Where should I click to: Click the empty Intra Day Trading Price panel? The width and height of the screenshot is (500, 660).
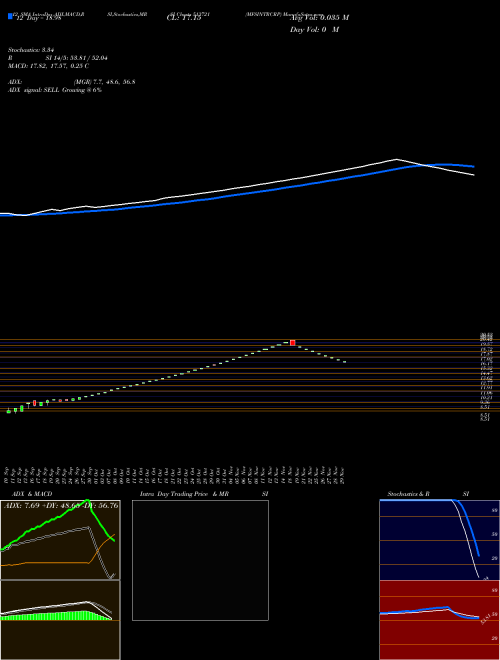200,560
